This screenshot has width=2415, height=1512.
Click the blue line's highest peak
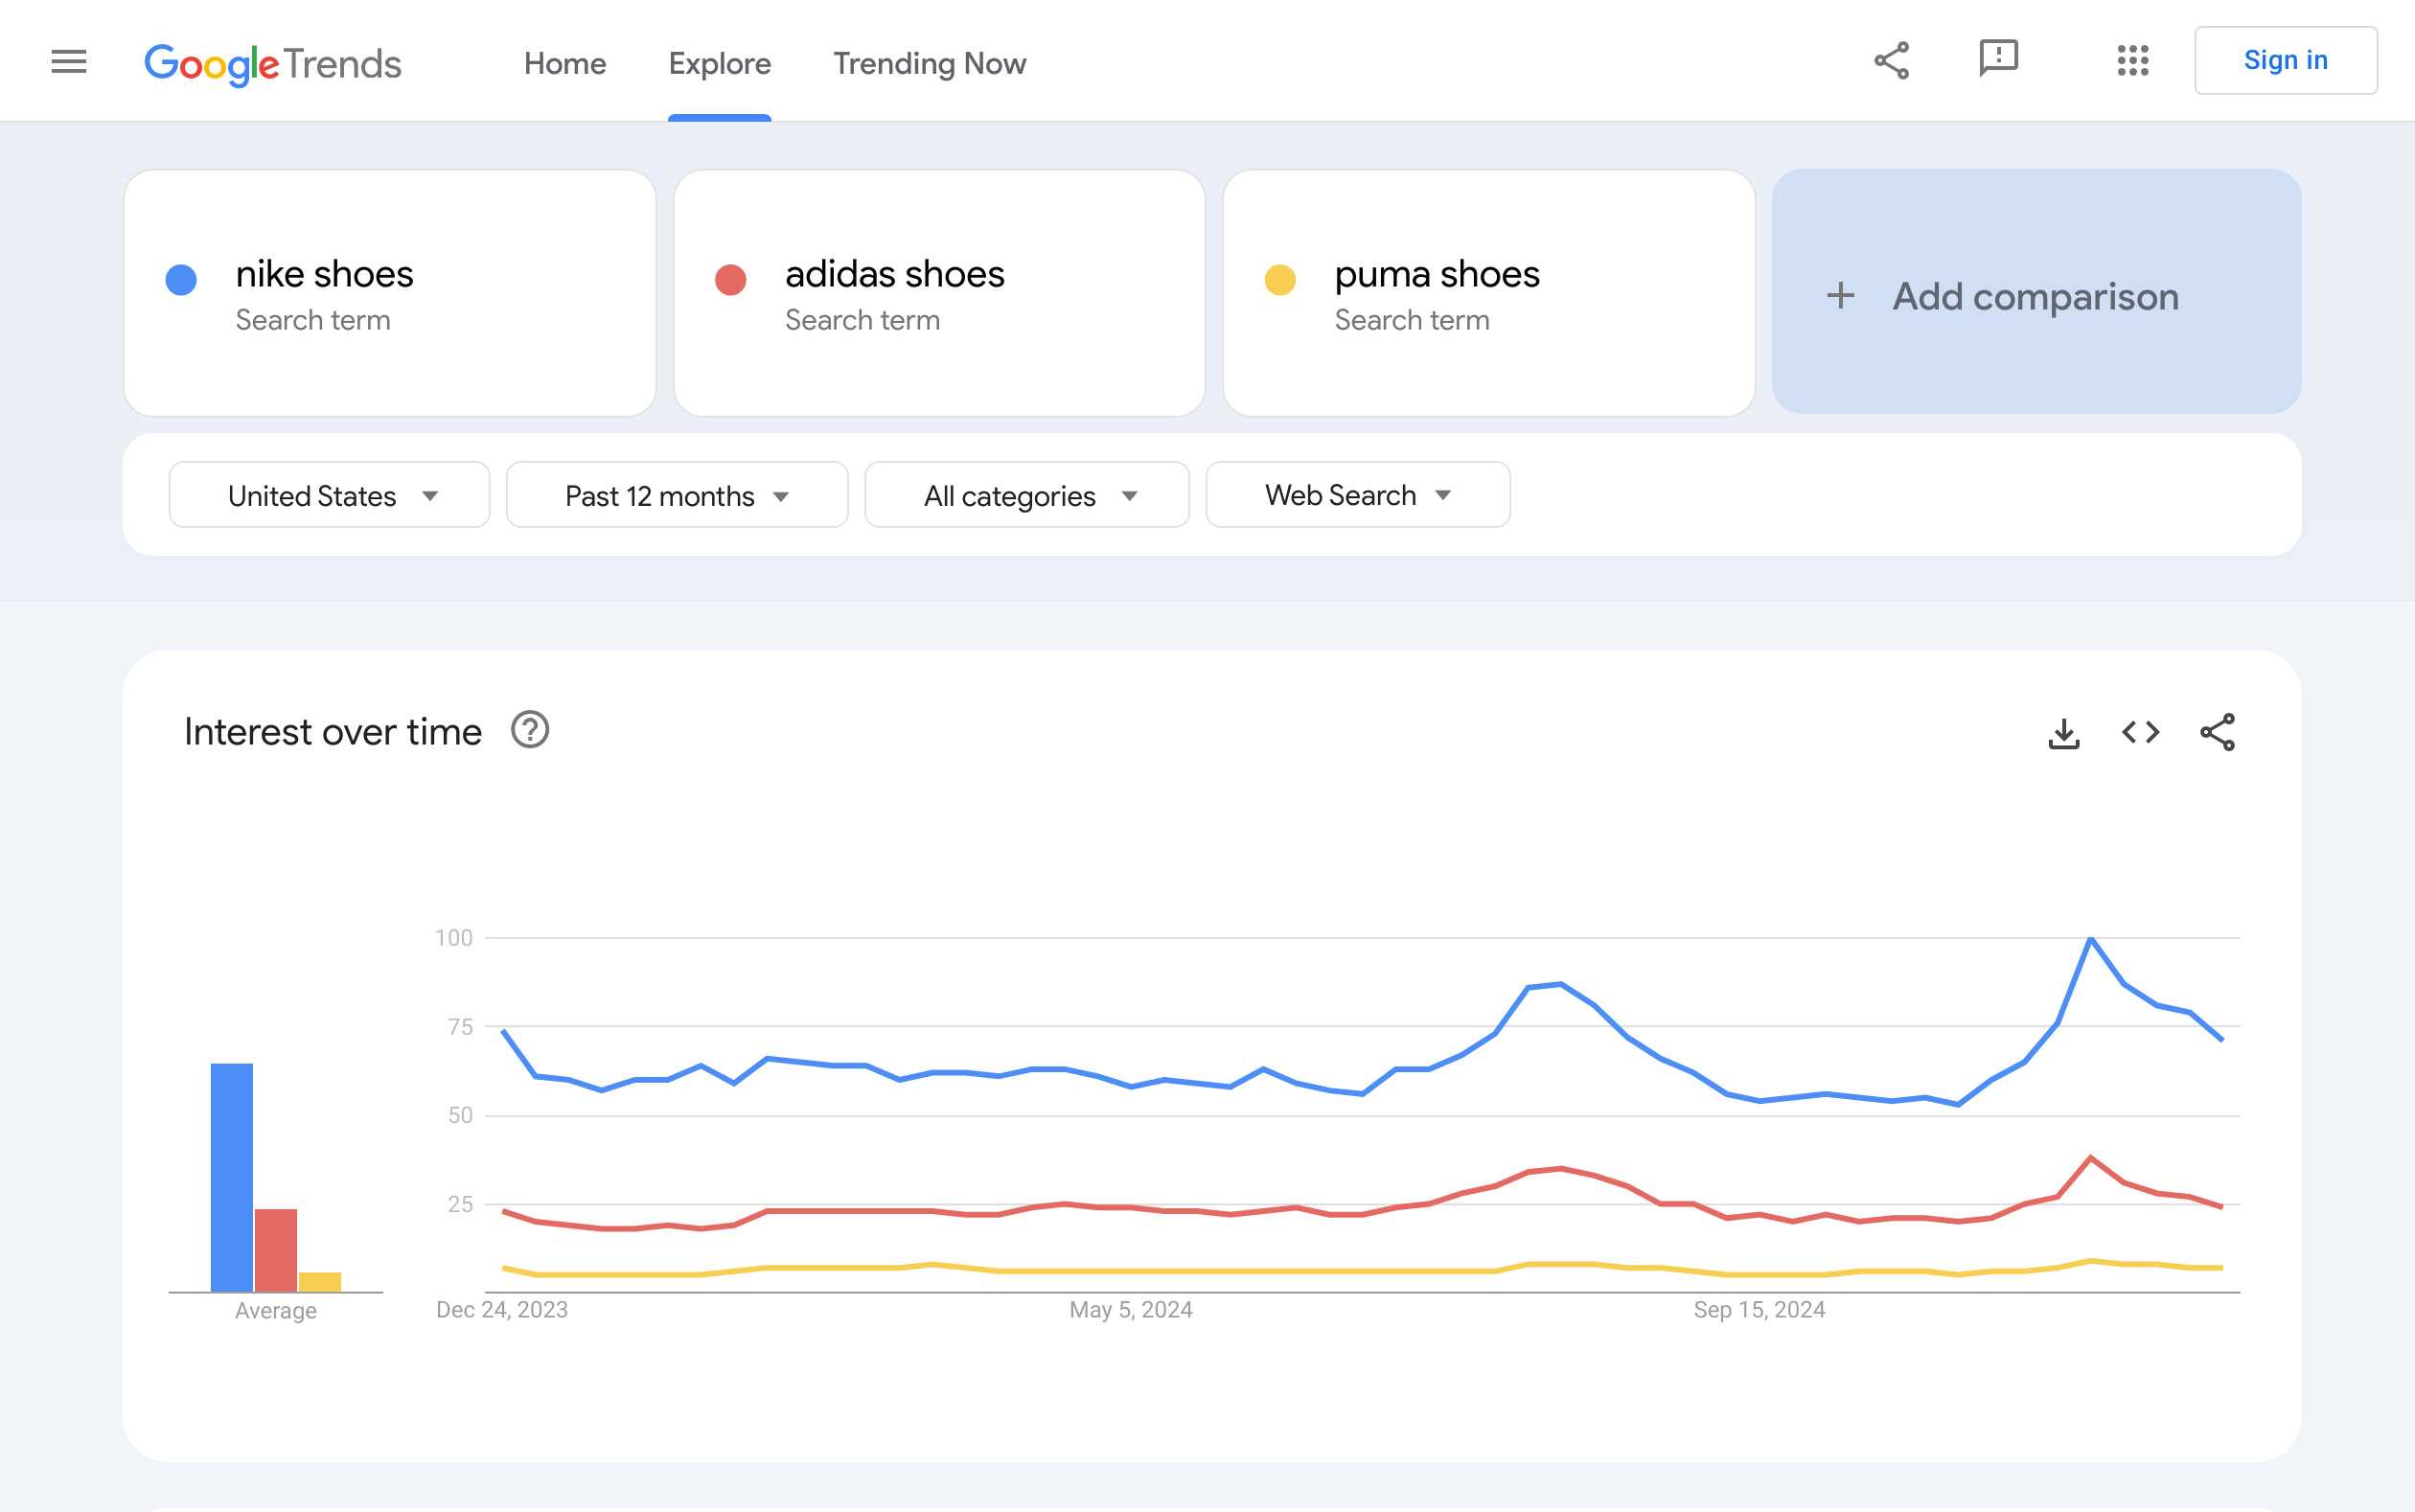(2091, 938)
